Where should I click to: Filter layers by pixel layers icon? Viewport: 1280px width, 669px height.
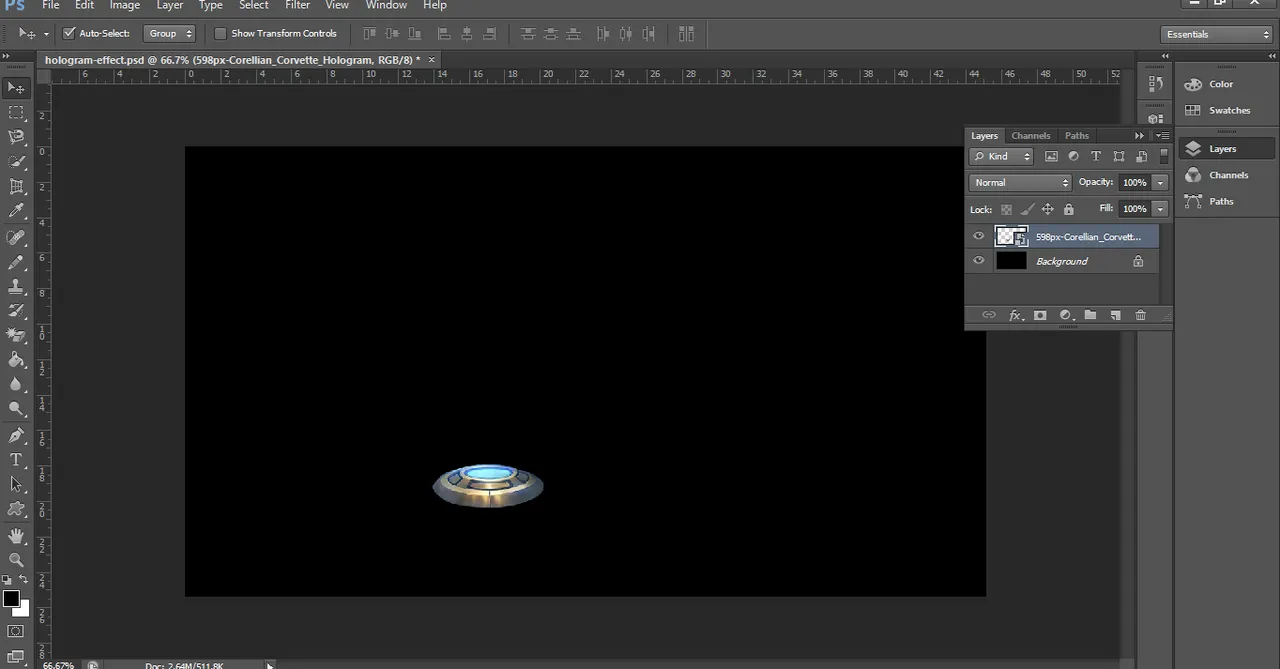coord(1051,156)
